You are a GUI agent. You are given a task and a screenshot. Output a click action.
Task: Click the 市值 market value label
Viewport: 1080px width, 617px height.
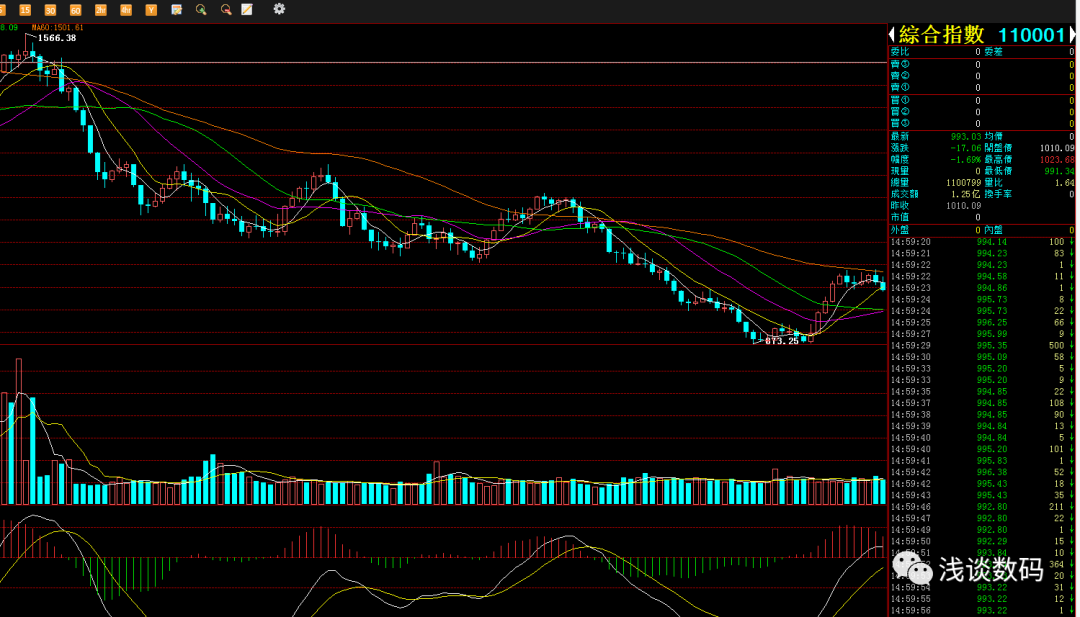(x=900, y=217)
